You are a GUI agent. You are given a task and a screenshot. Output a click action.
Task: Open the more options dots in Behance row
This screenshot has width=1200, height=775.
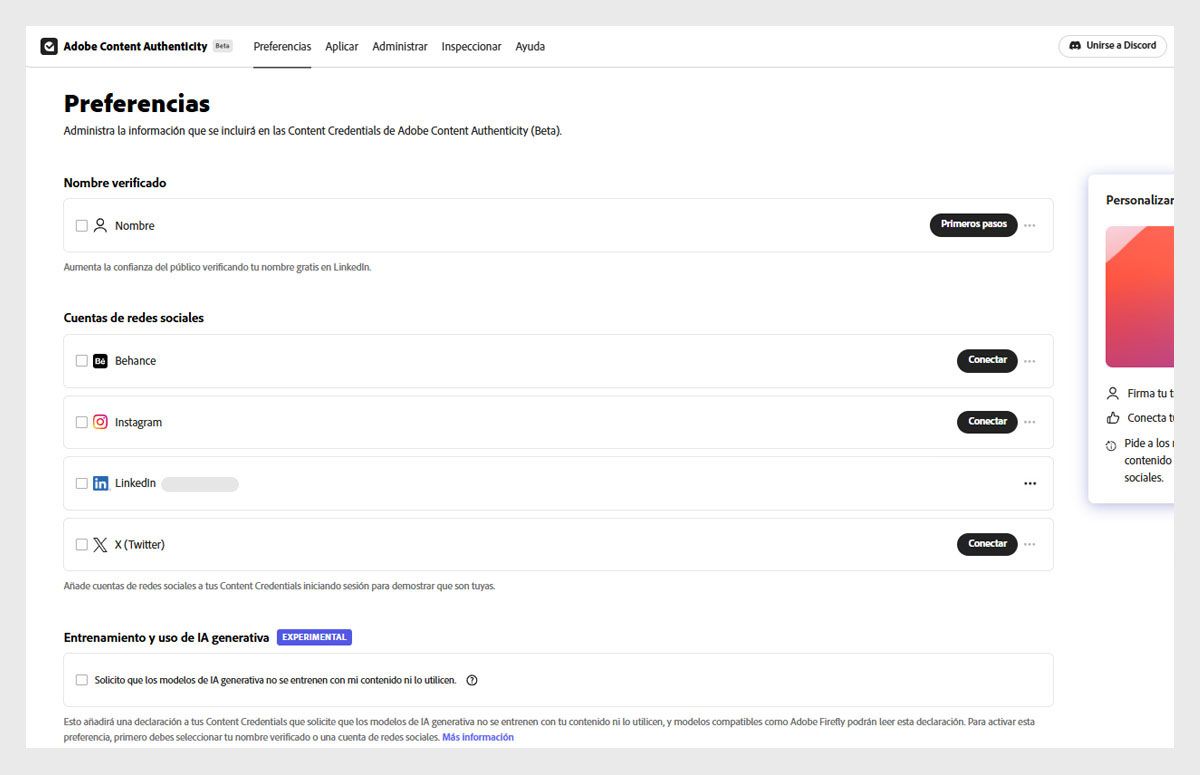1030,361
